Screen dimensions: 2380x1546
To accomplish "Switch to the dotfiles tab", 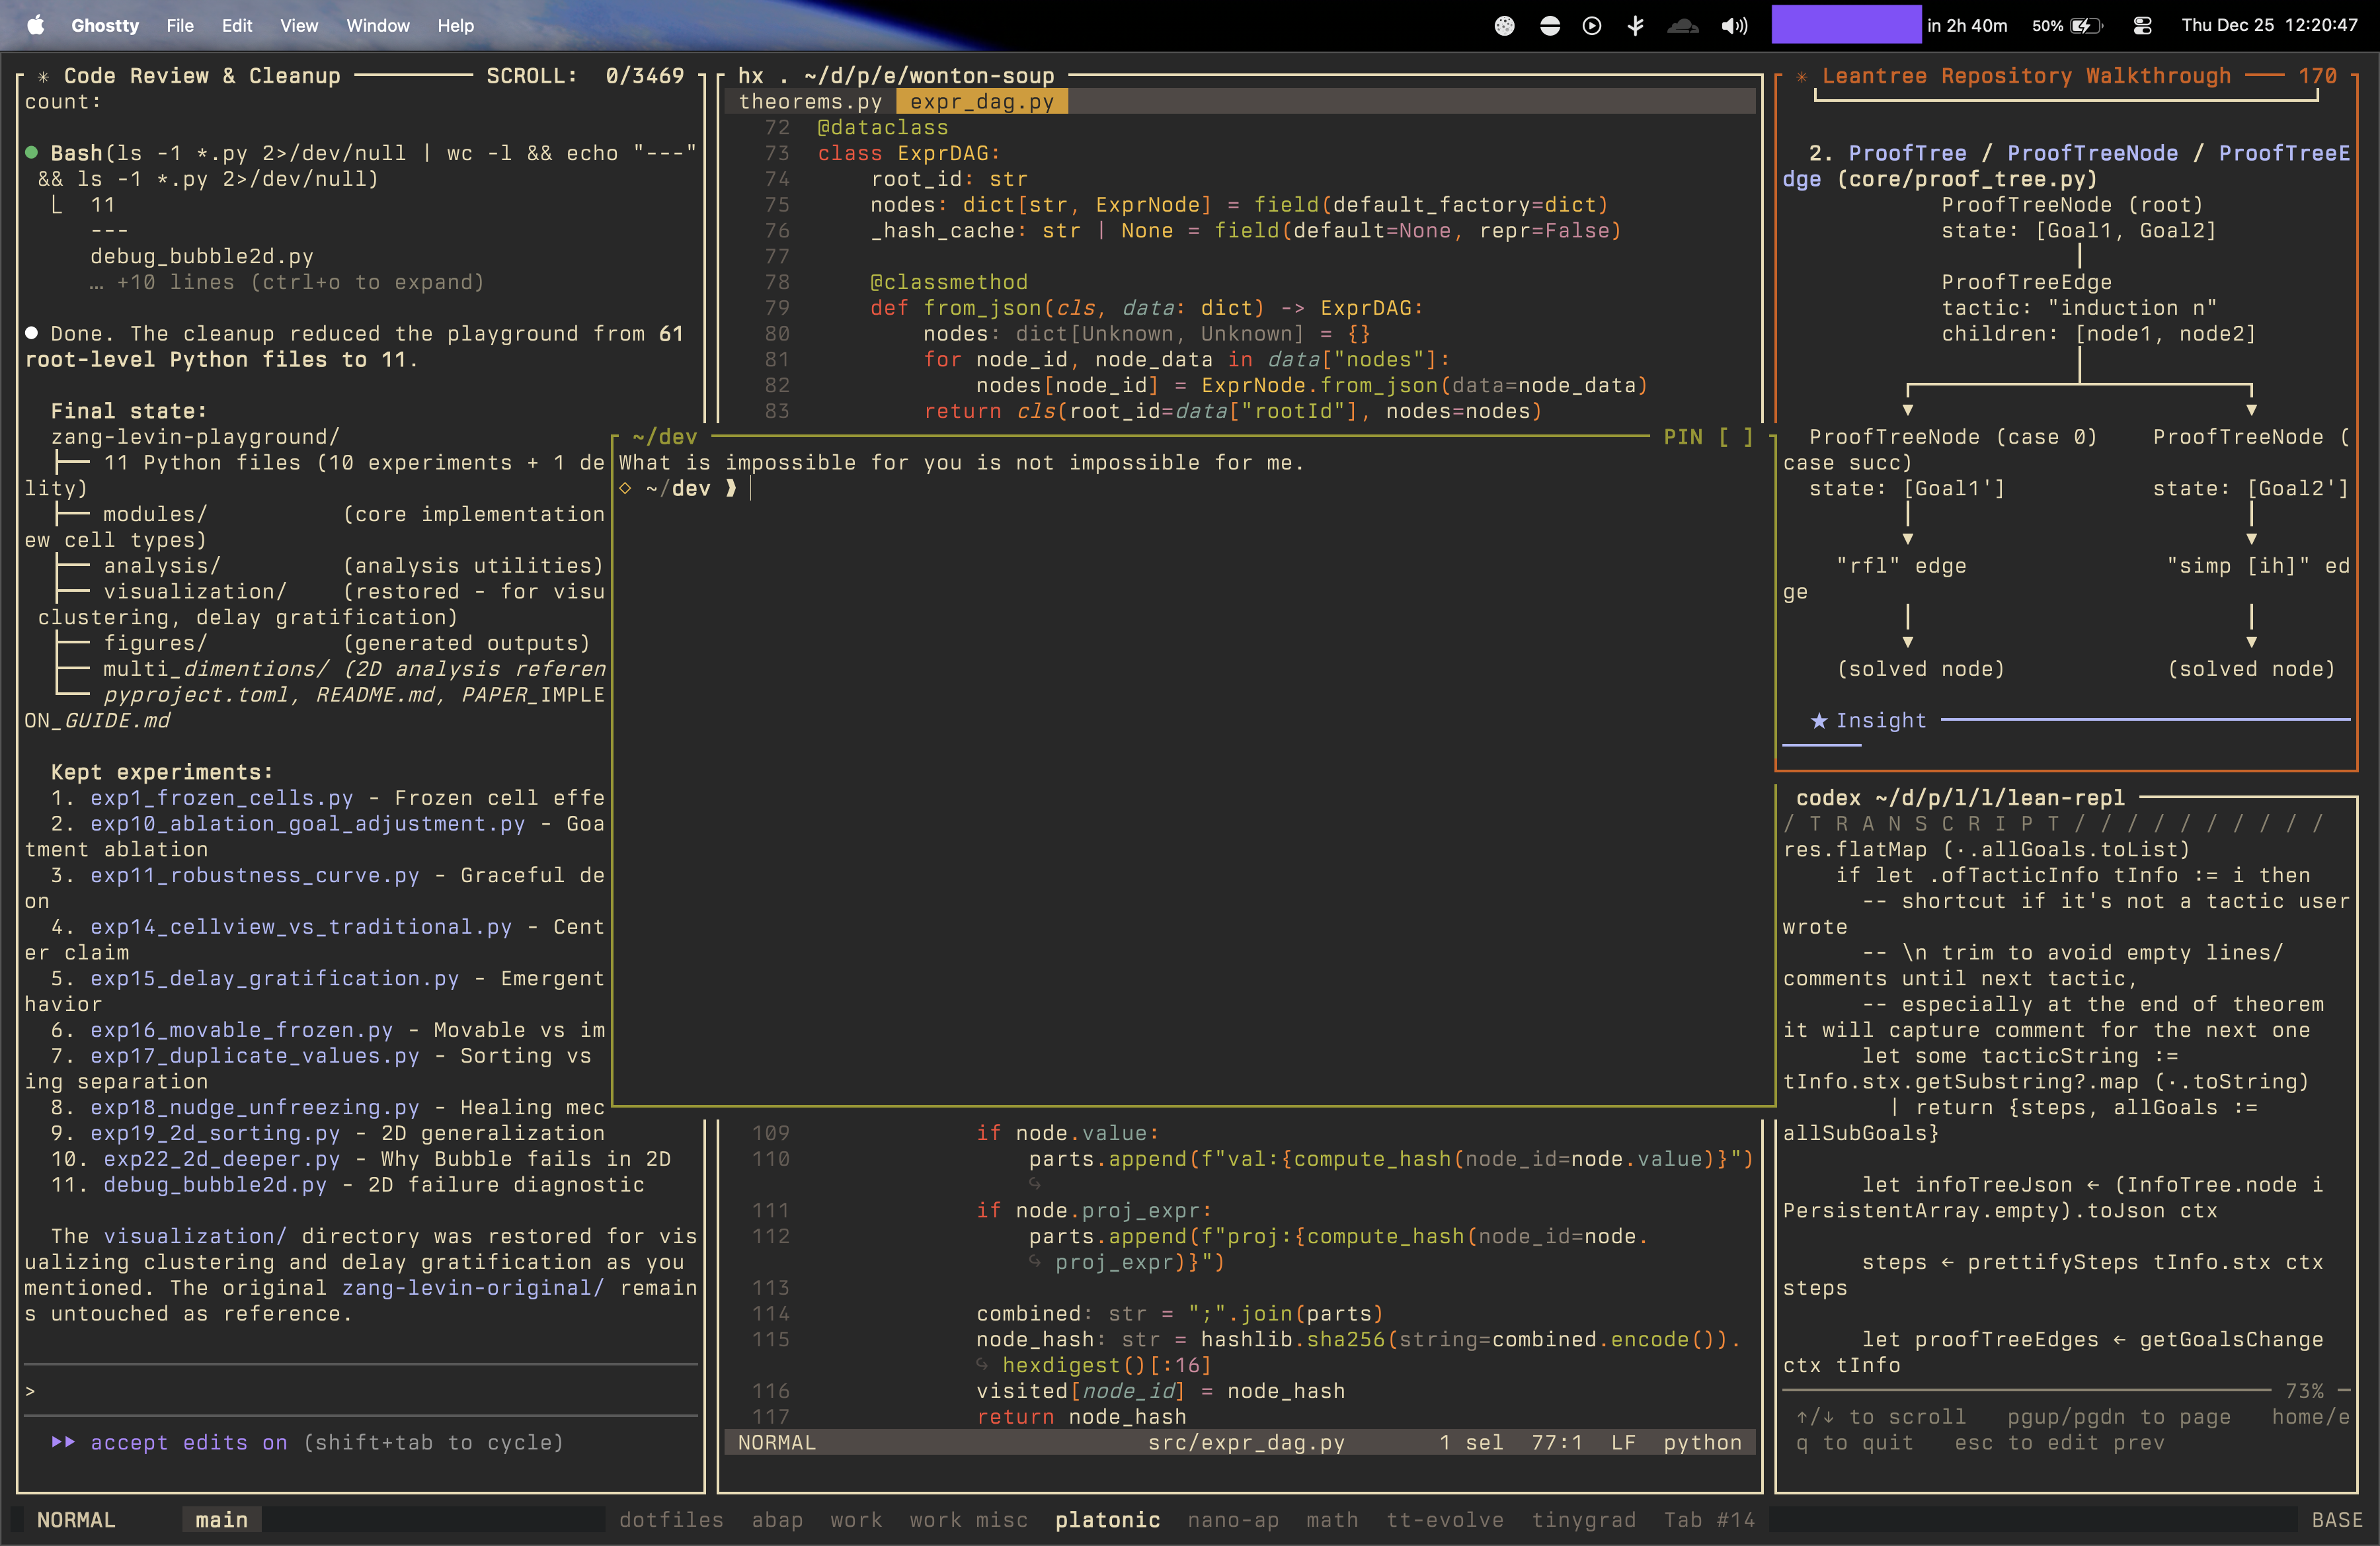I will [670, 1519].
